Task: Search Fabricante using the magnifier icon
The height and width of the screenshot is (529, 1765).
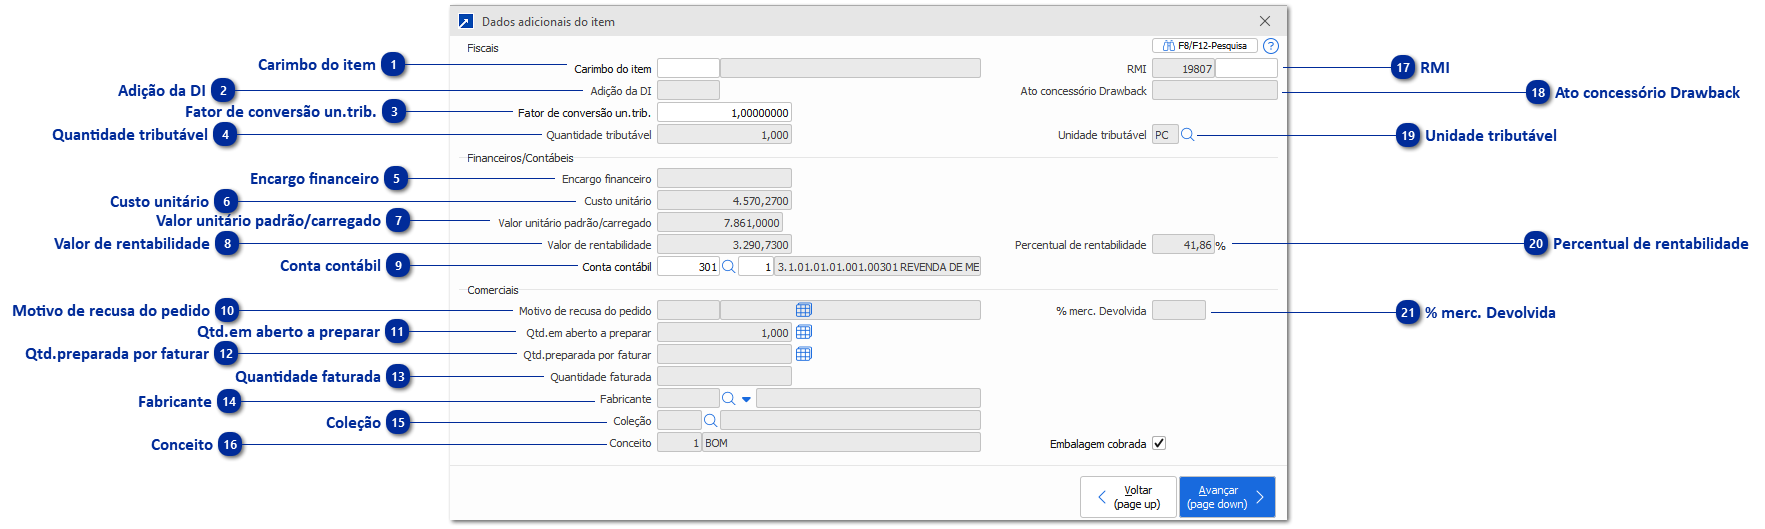Action: pos(729,399)
